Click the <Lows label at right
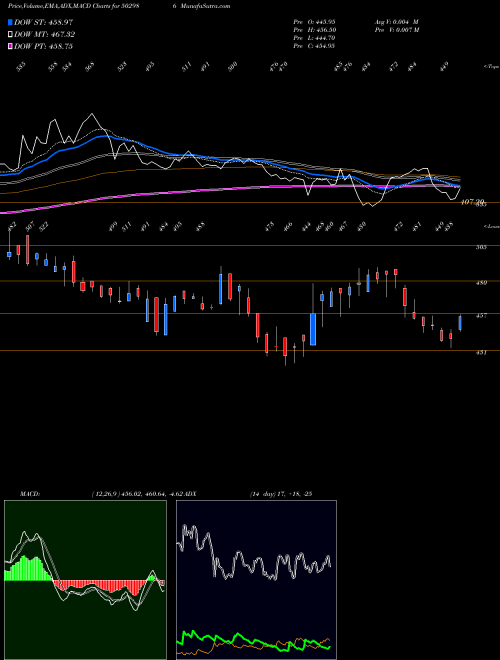This screenshot has width=500, height=660. (491, 226)
